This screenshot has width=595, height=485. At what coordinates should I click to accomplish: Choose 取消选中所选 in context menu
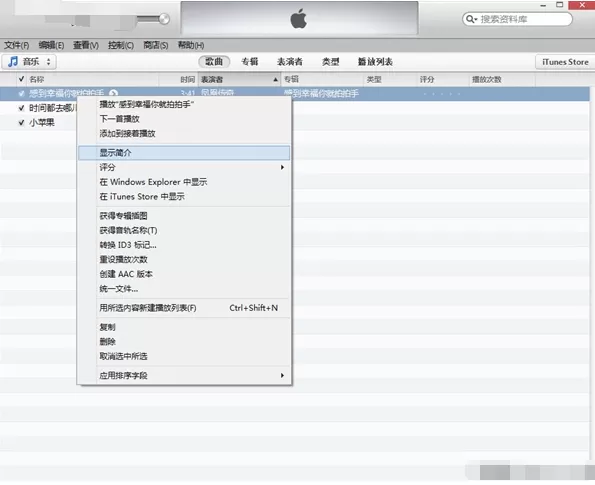coord(184,356)
